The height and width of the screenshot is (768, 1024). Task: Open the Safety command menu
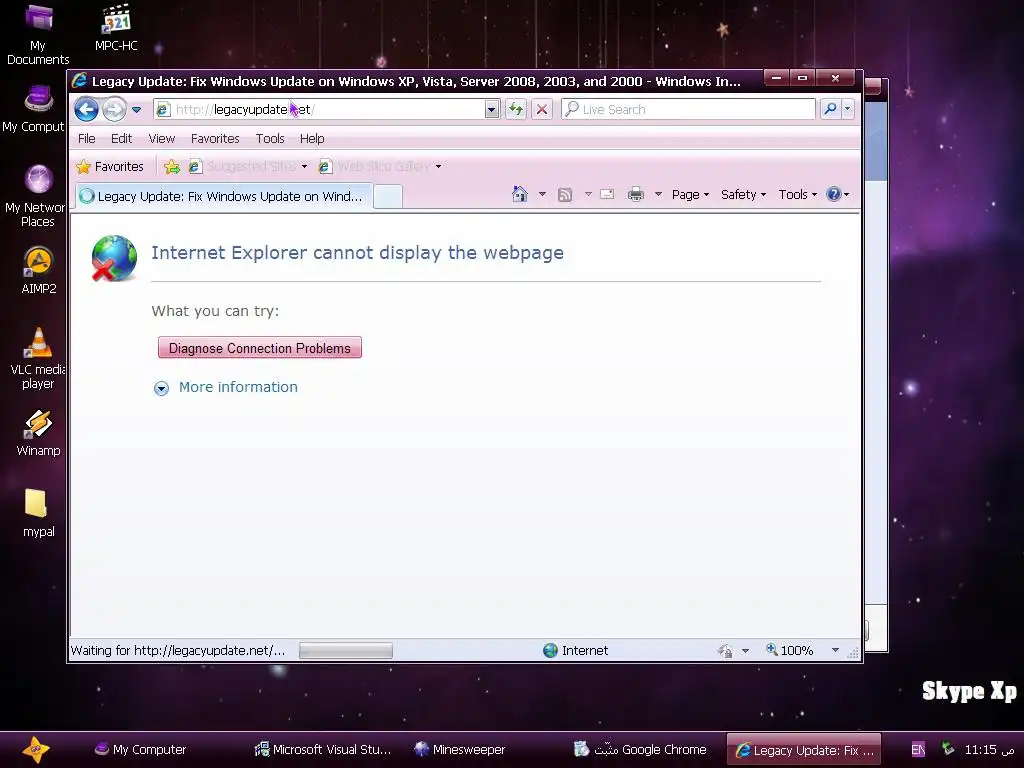click(x=743, y=195)
